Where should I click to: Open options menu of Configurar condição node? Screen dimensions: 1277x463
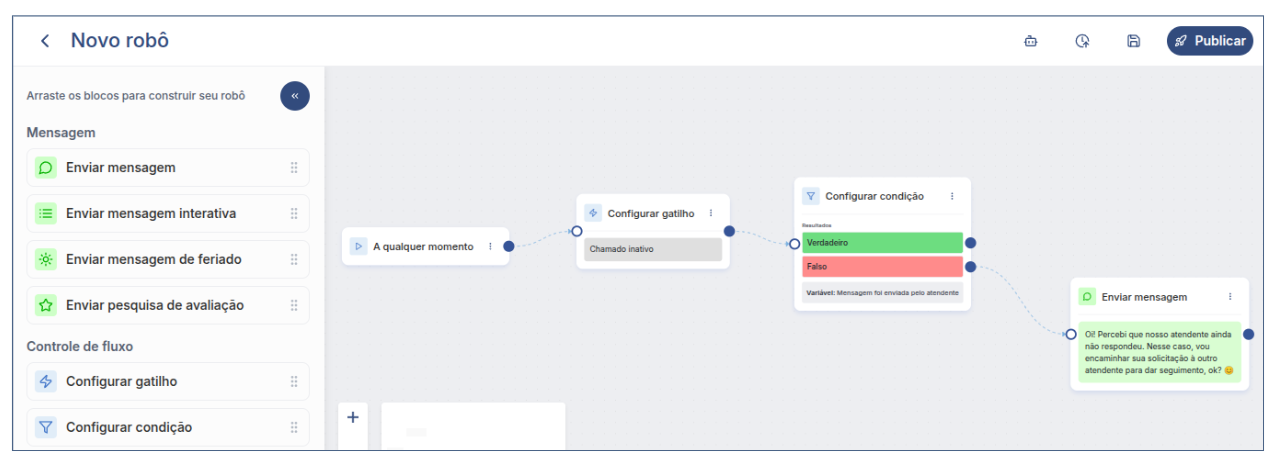tap(952, 196)
